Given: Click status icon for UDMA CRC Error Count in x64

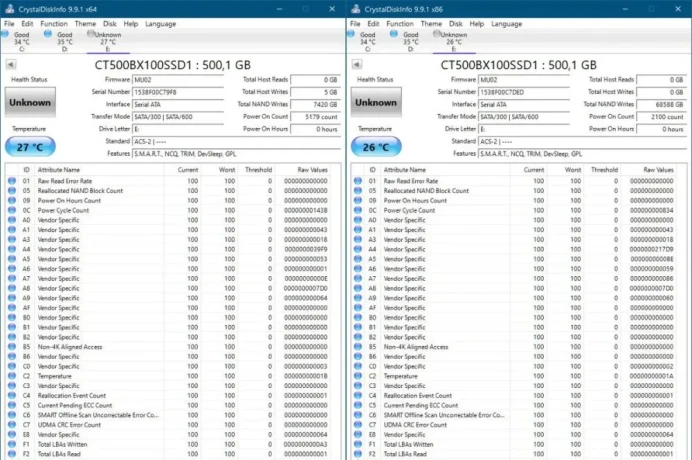Looking at the screenshot, I should pyautogui.click(x=12, y=425).
